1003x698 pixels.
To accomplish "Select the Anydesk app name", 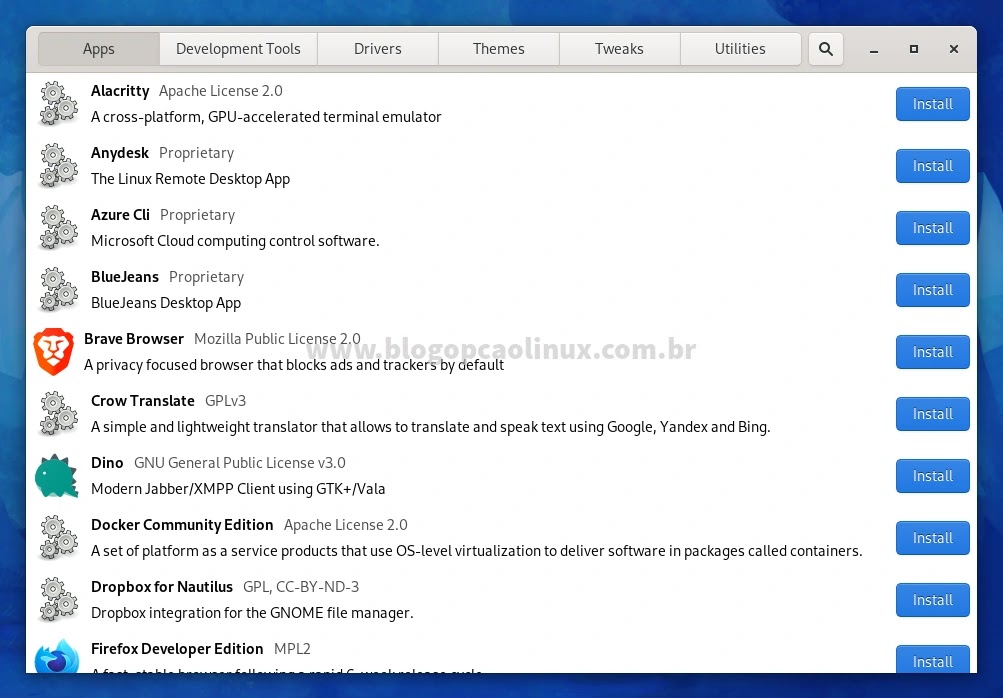I will (x=120, y=153).
